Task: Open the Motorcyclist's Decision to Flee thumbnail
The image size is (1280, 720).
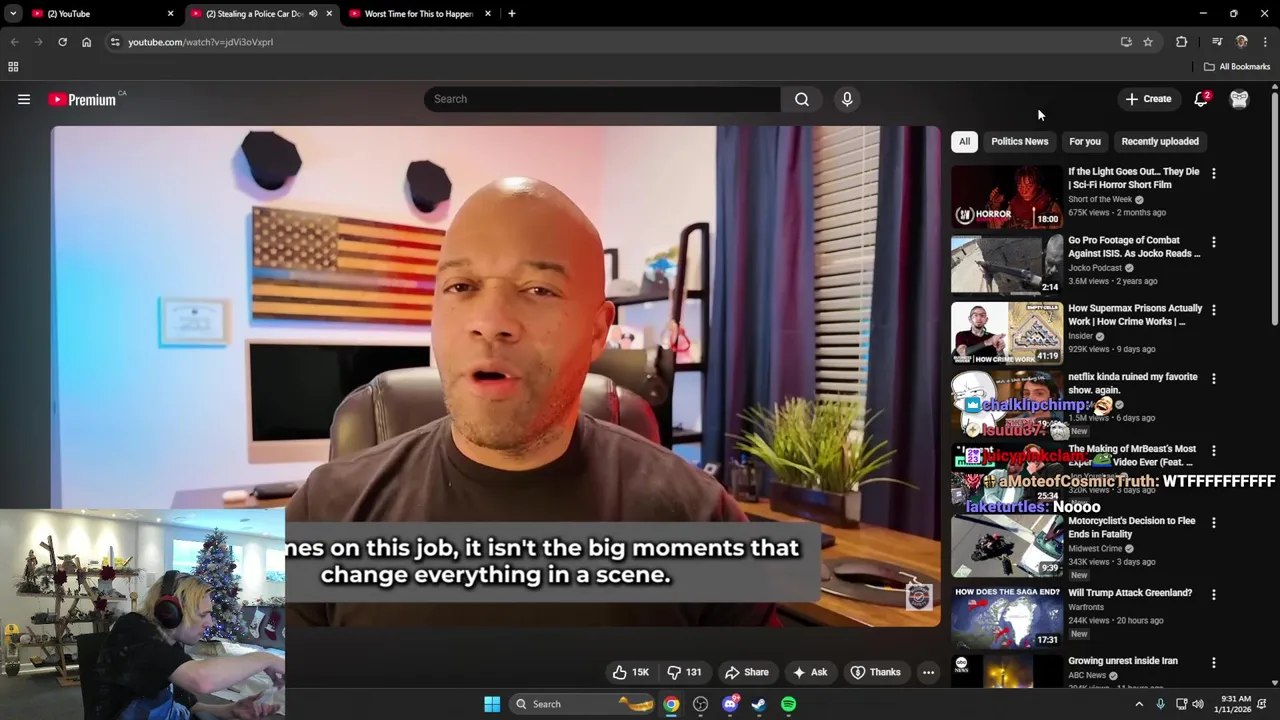Action: [1007, 547]
